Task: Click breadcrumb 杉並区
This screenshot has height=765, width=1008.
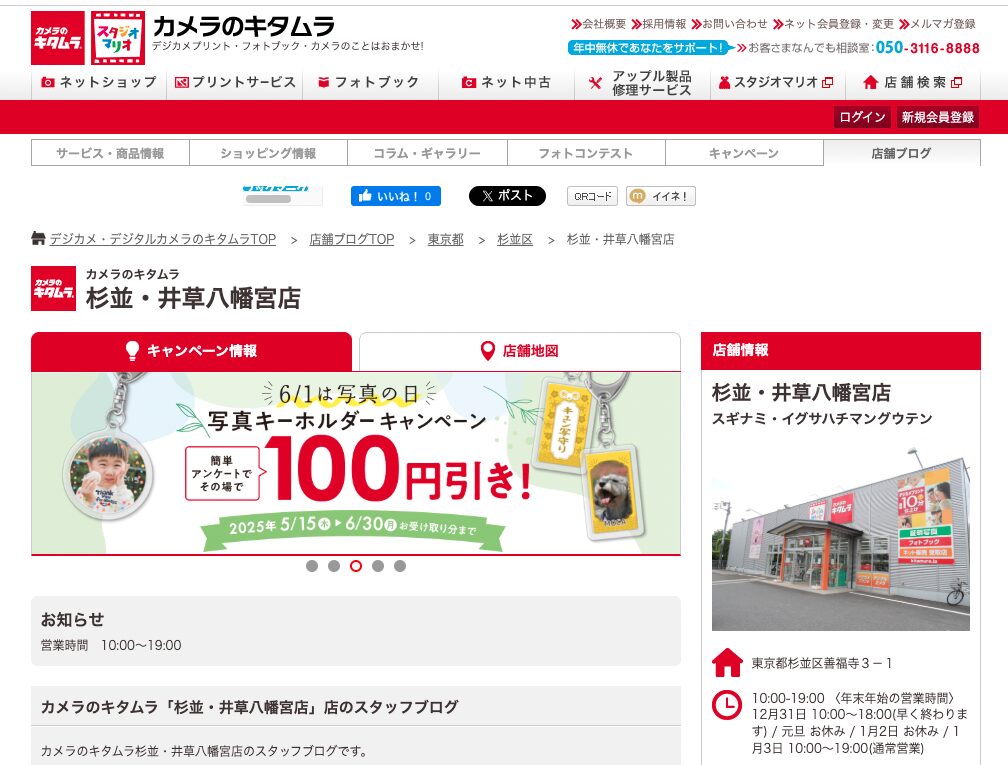Action: [x=515, y=239]
